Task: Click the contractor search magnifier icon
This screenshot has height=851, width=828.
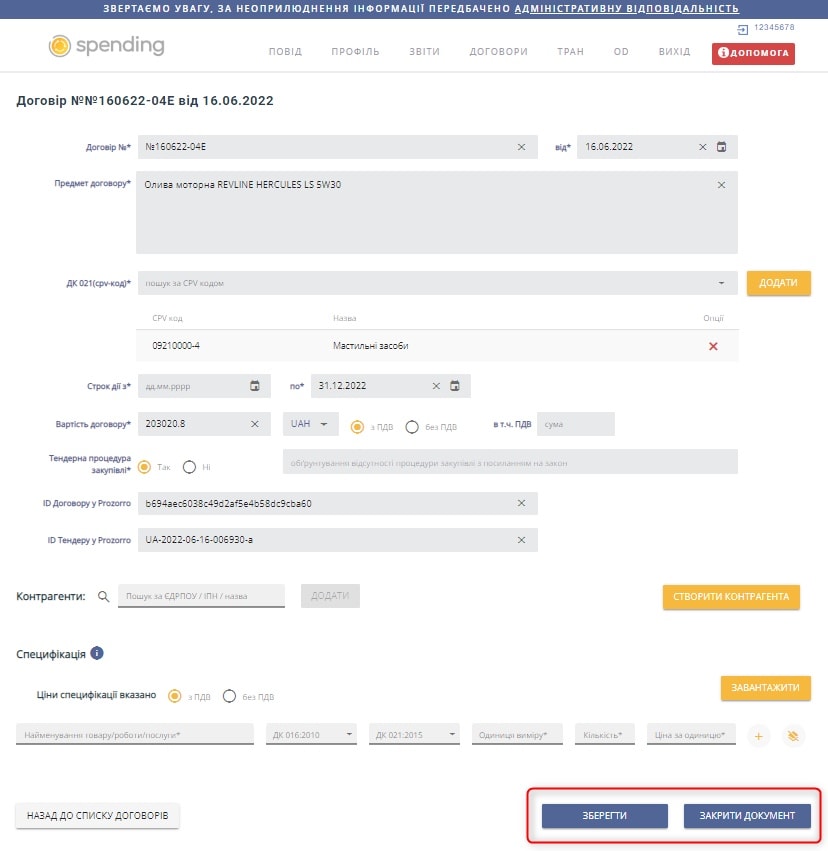Action: click(x=103, y=596)
